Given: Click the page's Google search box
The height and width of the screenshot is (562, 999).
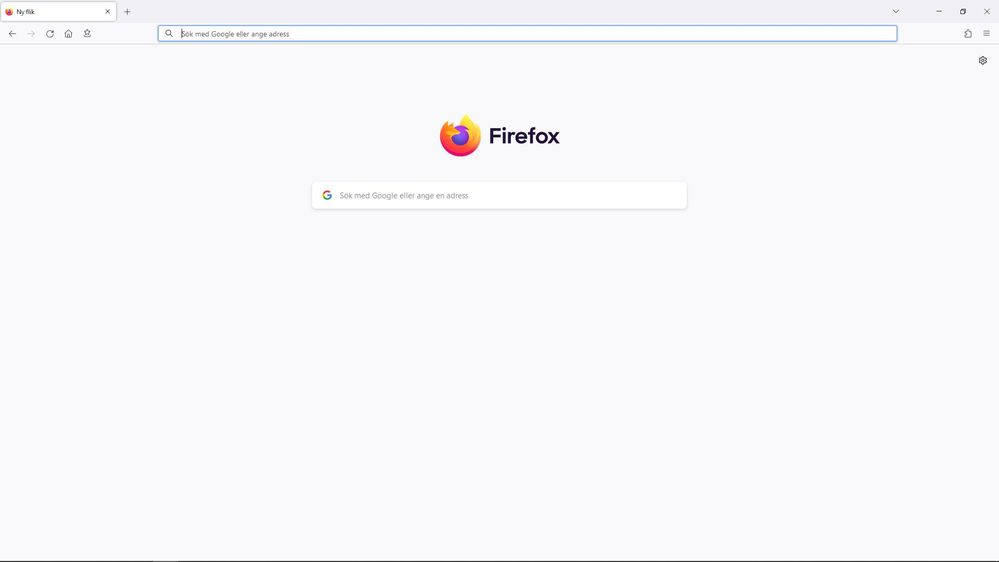Looking at the screenshot, I should (500, 196).
